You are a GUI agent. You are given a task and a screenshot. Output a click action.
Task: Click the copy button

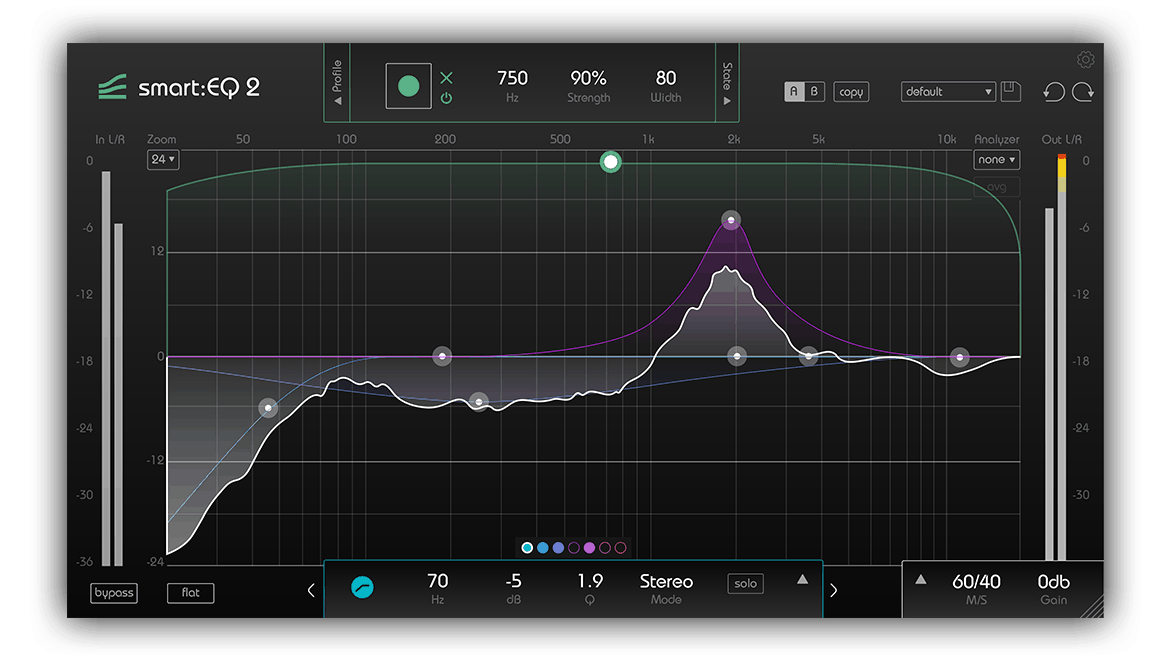tap(851, 92)
